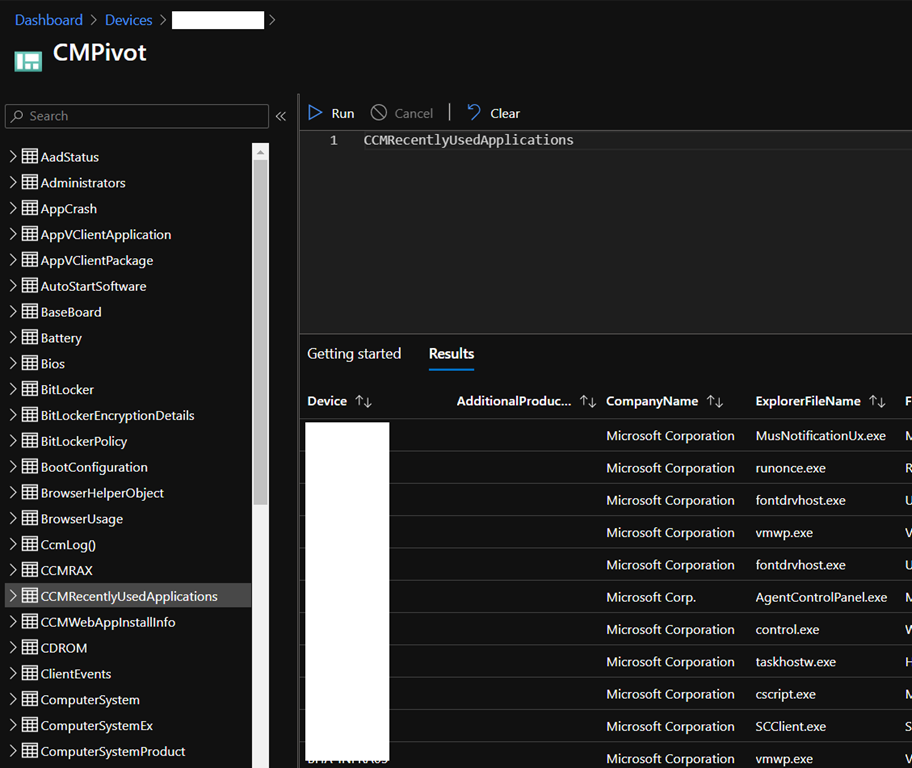Click the Run play icon
The height and width of the screenshot is (768, 912).
(316, 113)
